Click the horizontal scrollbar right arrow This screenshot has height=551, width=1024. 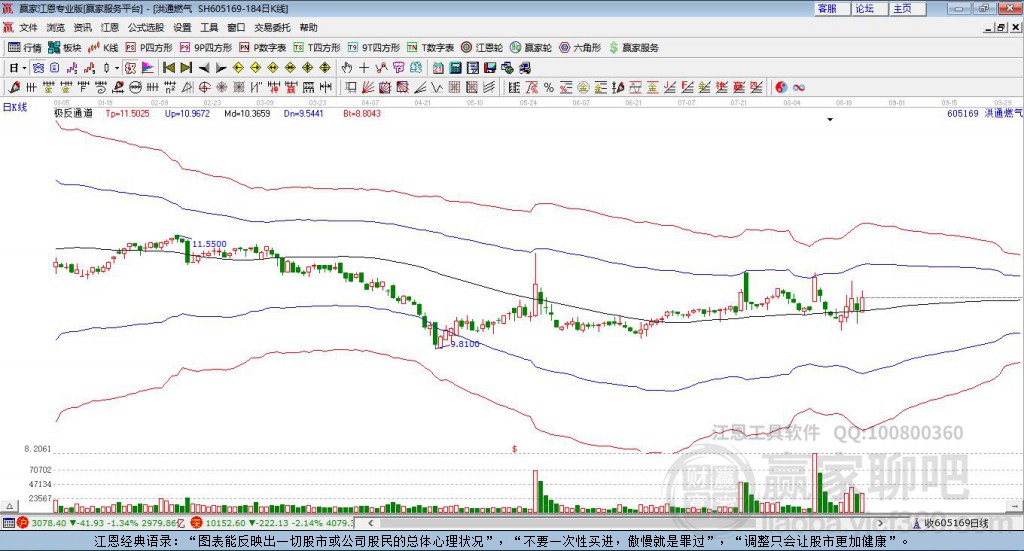pos(880,523)
